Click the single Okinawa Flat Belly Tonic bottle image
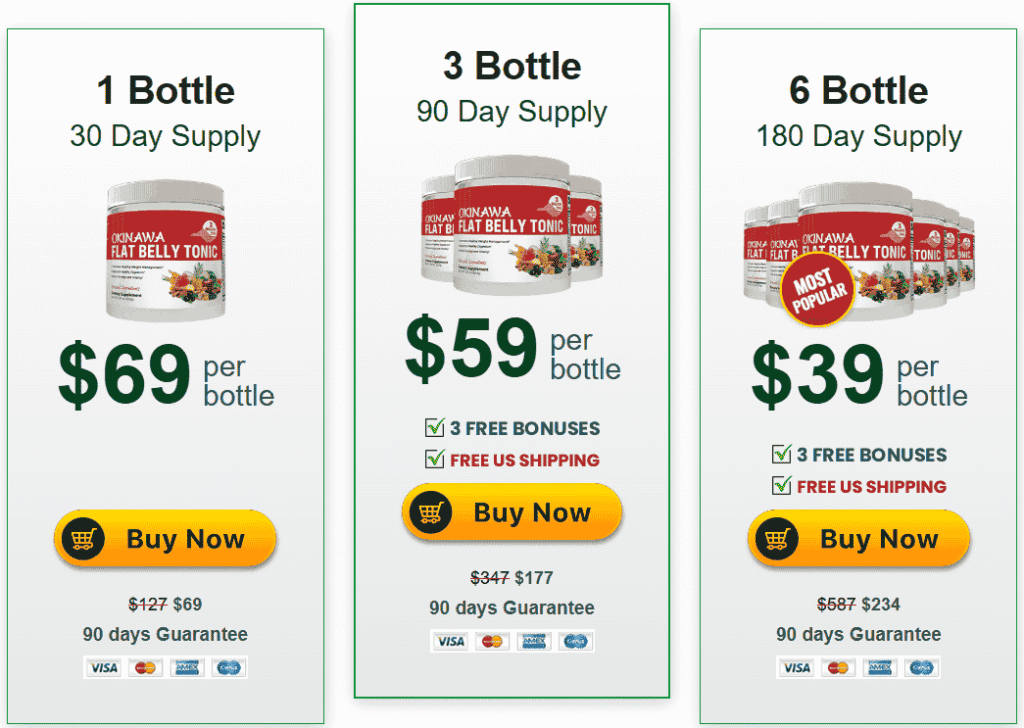 pyautogui.click(x=166, y=250)
